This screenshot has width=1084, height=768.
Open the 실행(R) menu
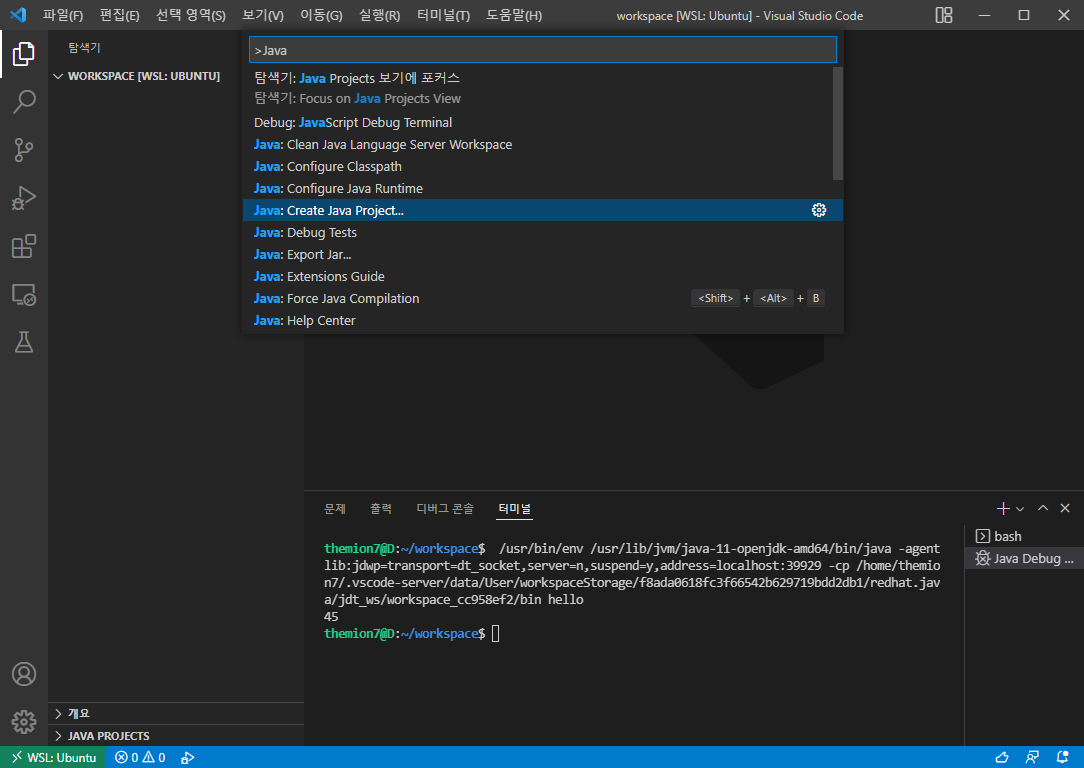click(380, 15)
